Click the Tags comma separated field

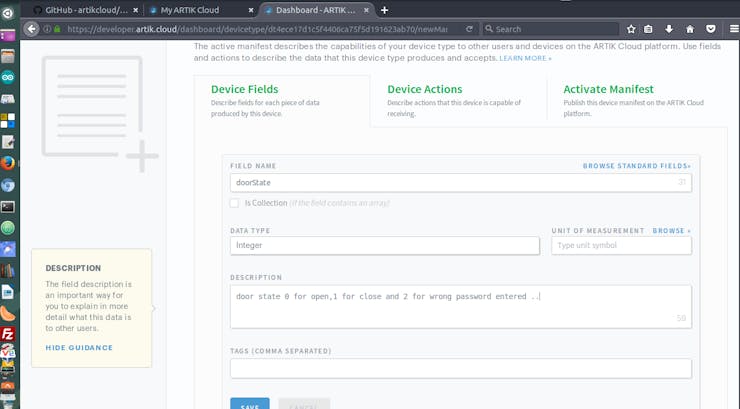[x=461, y=368]
